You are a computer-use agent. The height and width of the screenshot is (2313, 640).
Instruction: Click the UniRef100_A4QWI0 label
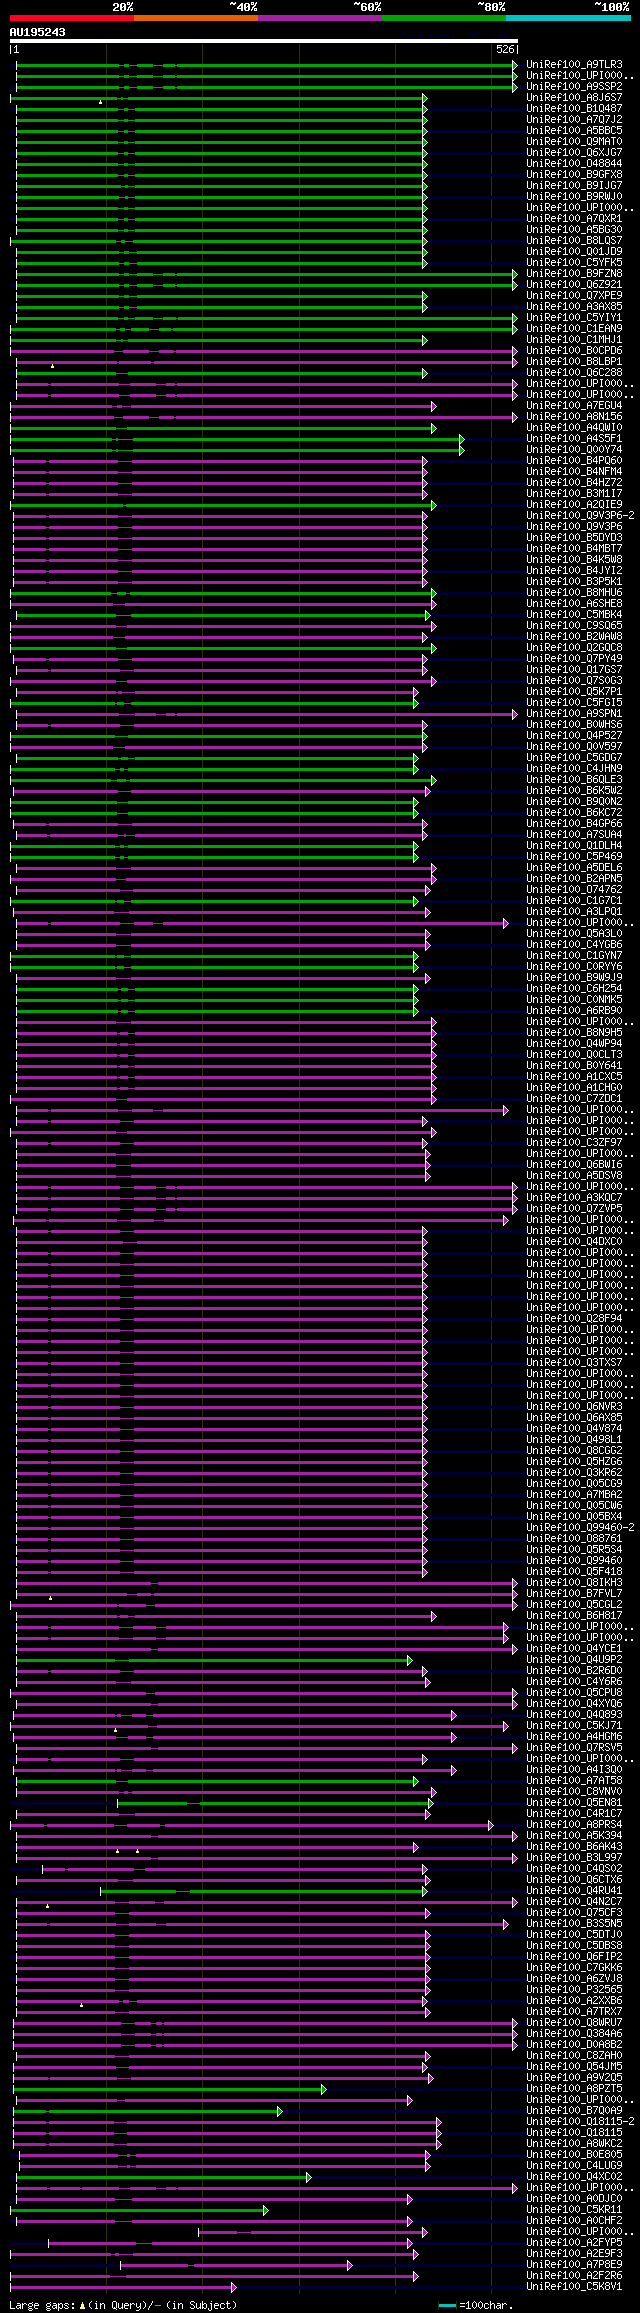pos(574,428)
